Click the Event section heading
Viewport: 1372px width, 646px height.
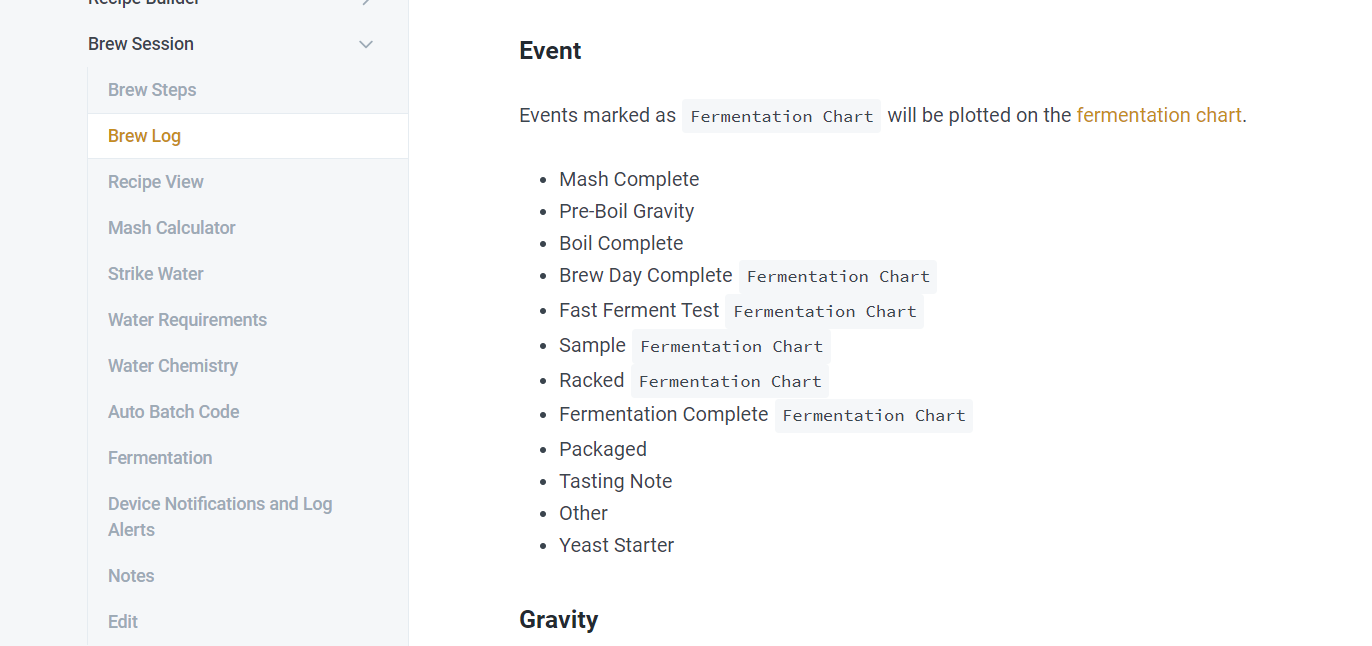coord(550,51)
